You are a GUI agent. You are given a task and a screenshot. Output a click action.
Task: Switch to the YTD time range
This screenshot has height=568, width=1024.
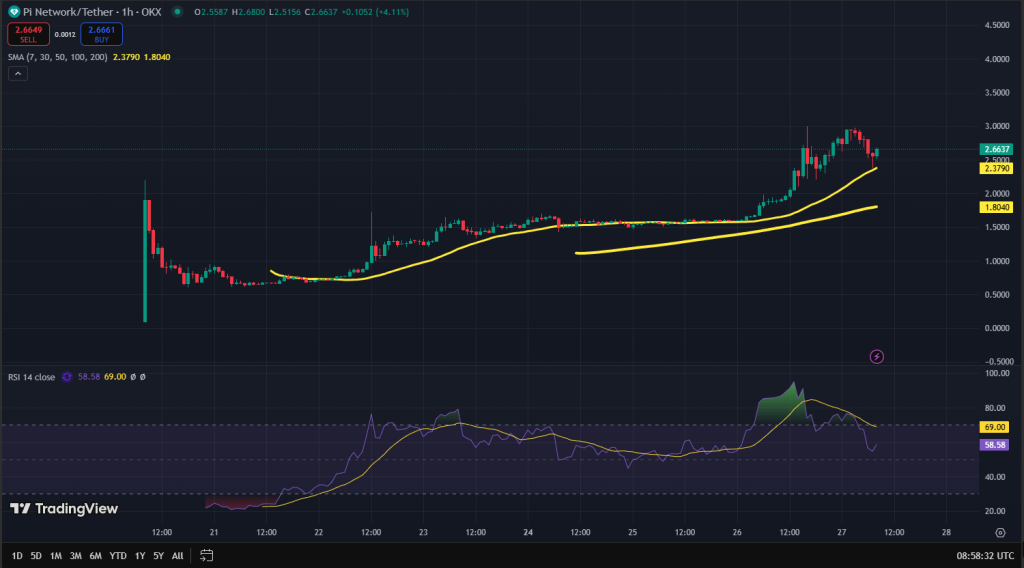tap(118, 556)
